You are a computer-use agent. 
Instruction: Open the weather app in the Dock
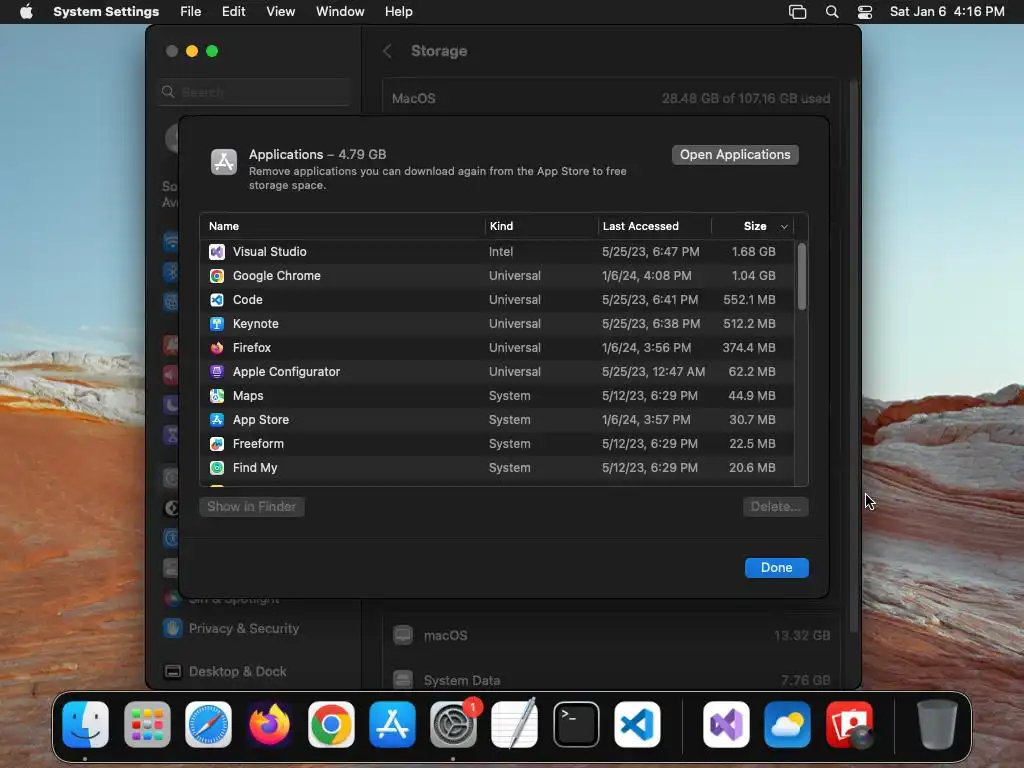788,724
